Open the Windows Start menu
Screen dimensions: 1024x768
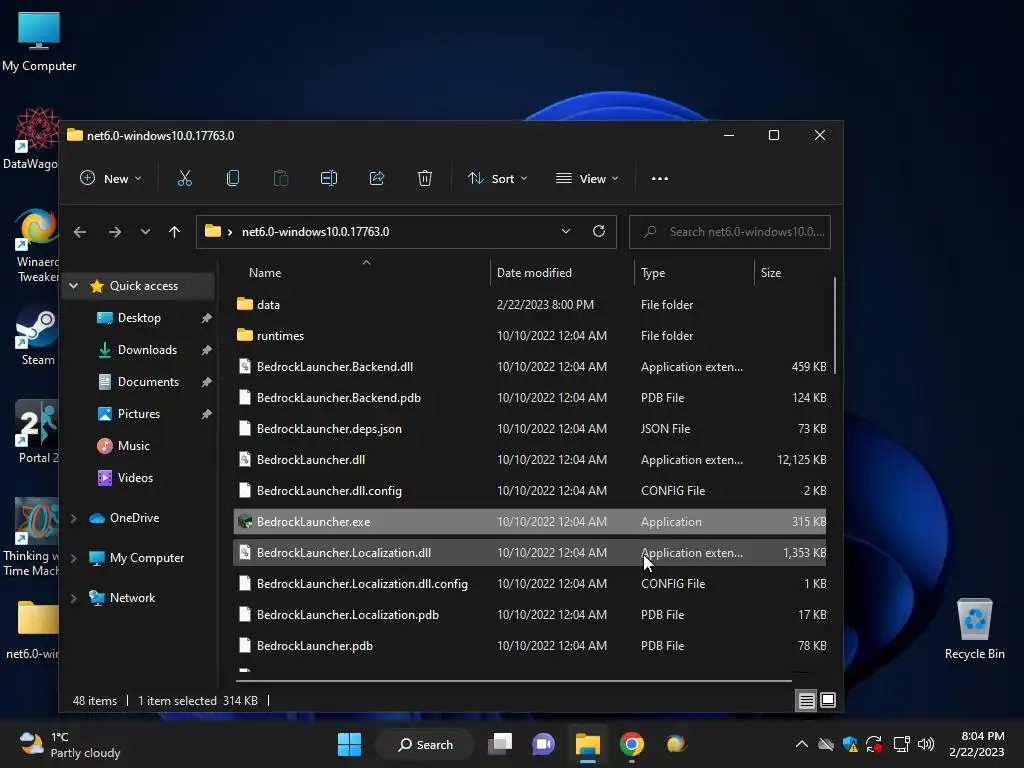[349, 744]
